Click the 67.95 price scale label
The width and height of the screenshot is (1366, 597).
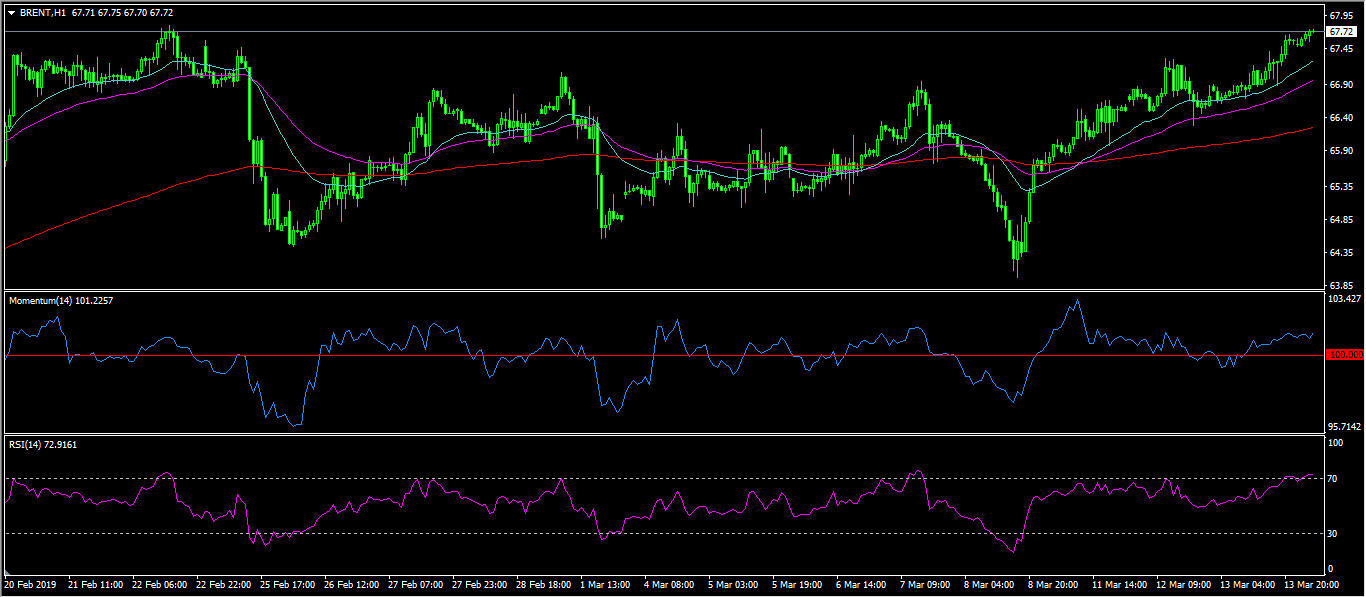(1340, 16)
